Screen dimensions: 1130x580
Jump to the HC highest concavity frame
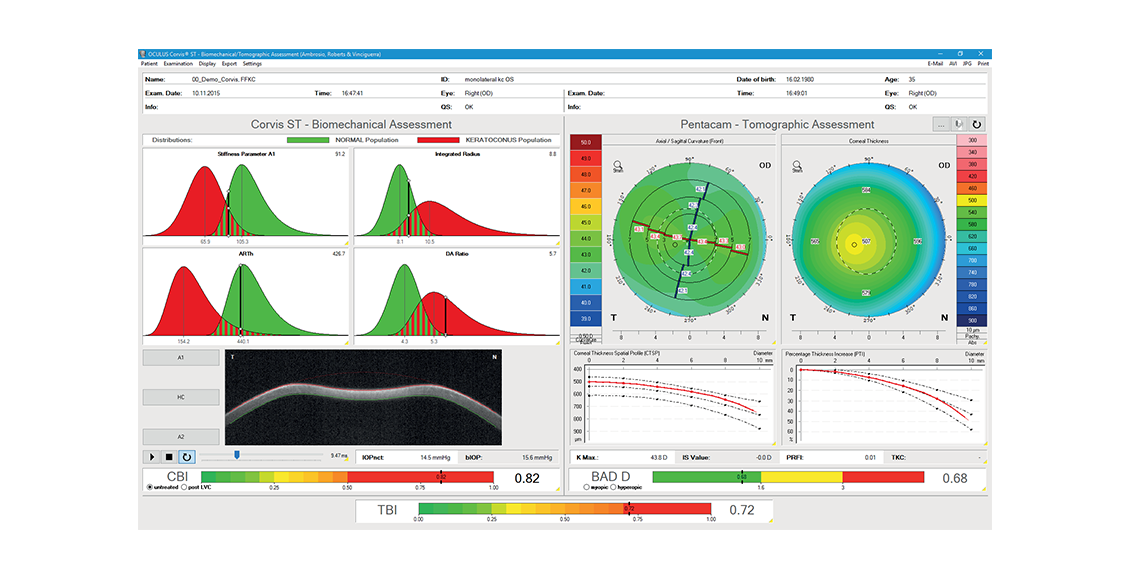pos(181,397)
